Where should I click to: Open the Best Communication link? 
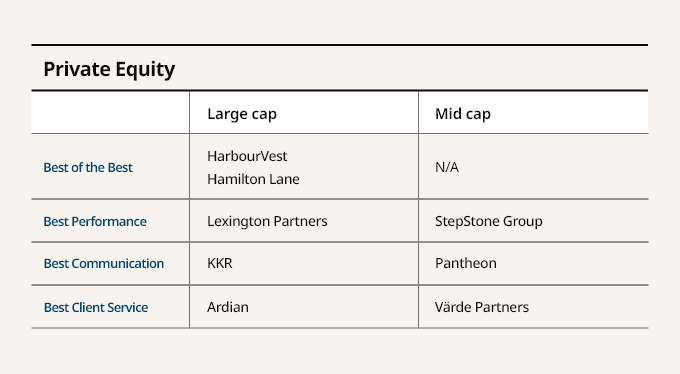[x=104, y=263]
